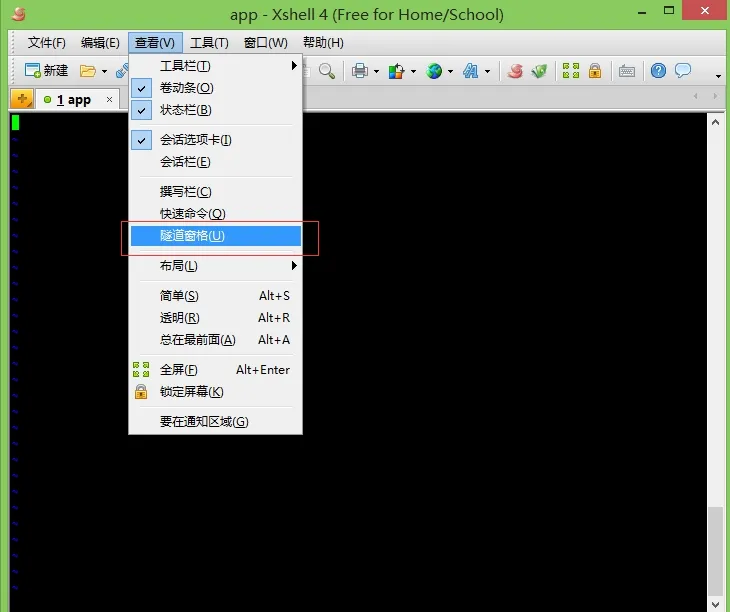The width and height of the screenshot is (730, 612).
Task: Choose 锁定屏幕(K) menu entry
Action: (216, 392)
